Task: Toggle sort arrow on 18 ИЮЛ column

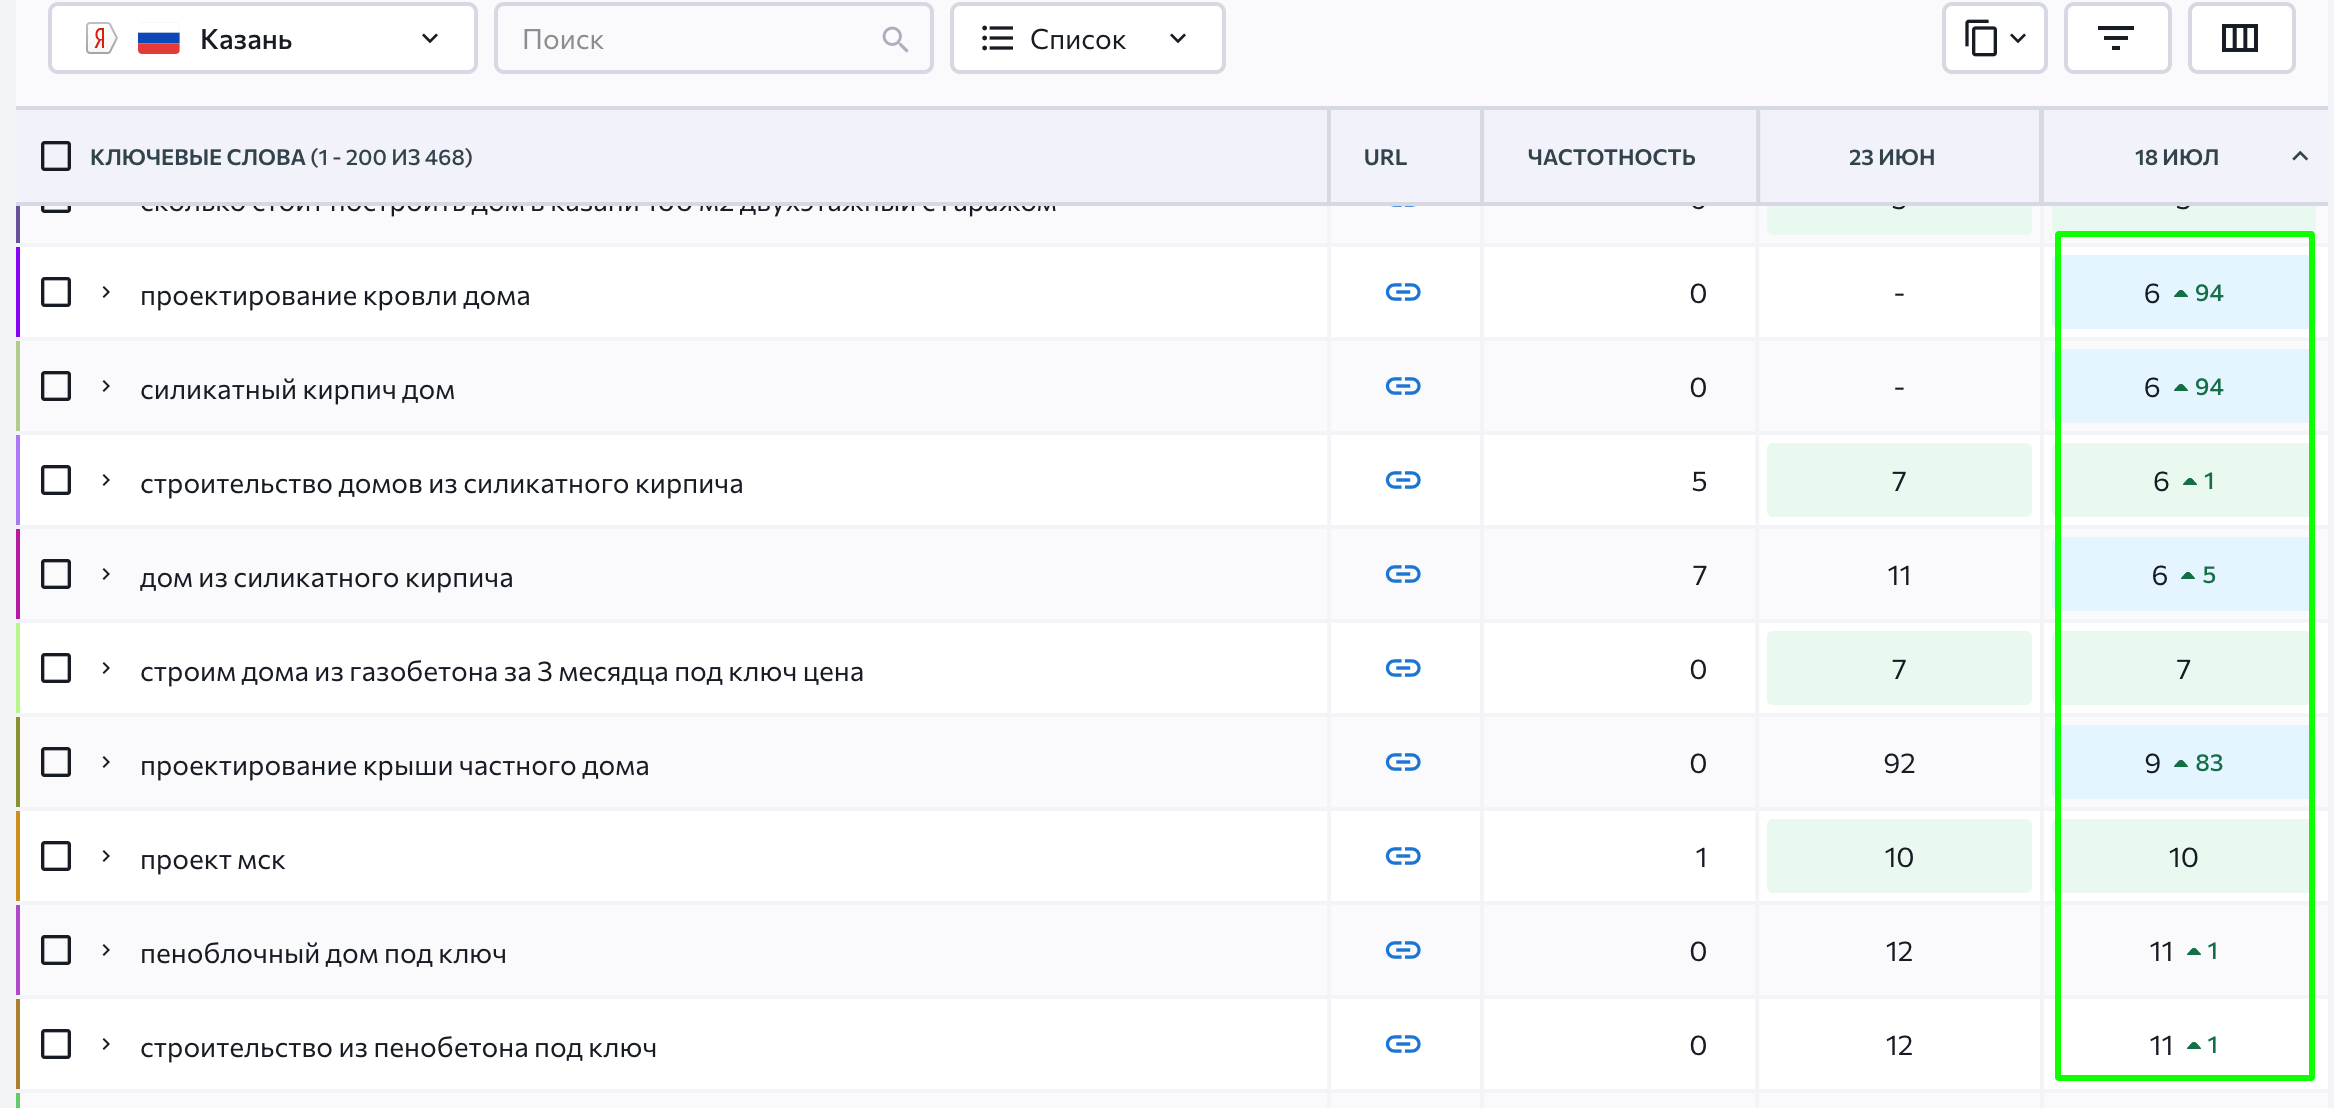Action: pos(2300,156)
